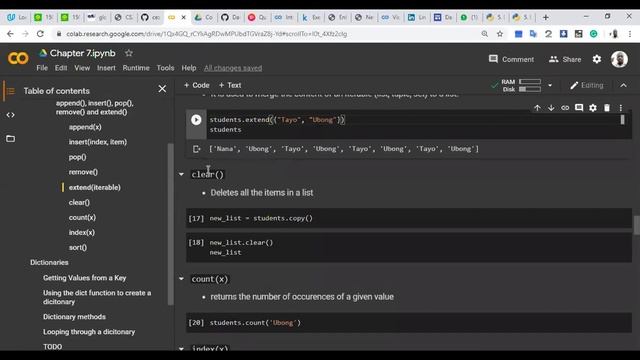640x360 pixels.
Task: Click the browser back arrow
Action: pos(10,34)
